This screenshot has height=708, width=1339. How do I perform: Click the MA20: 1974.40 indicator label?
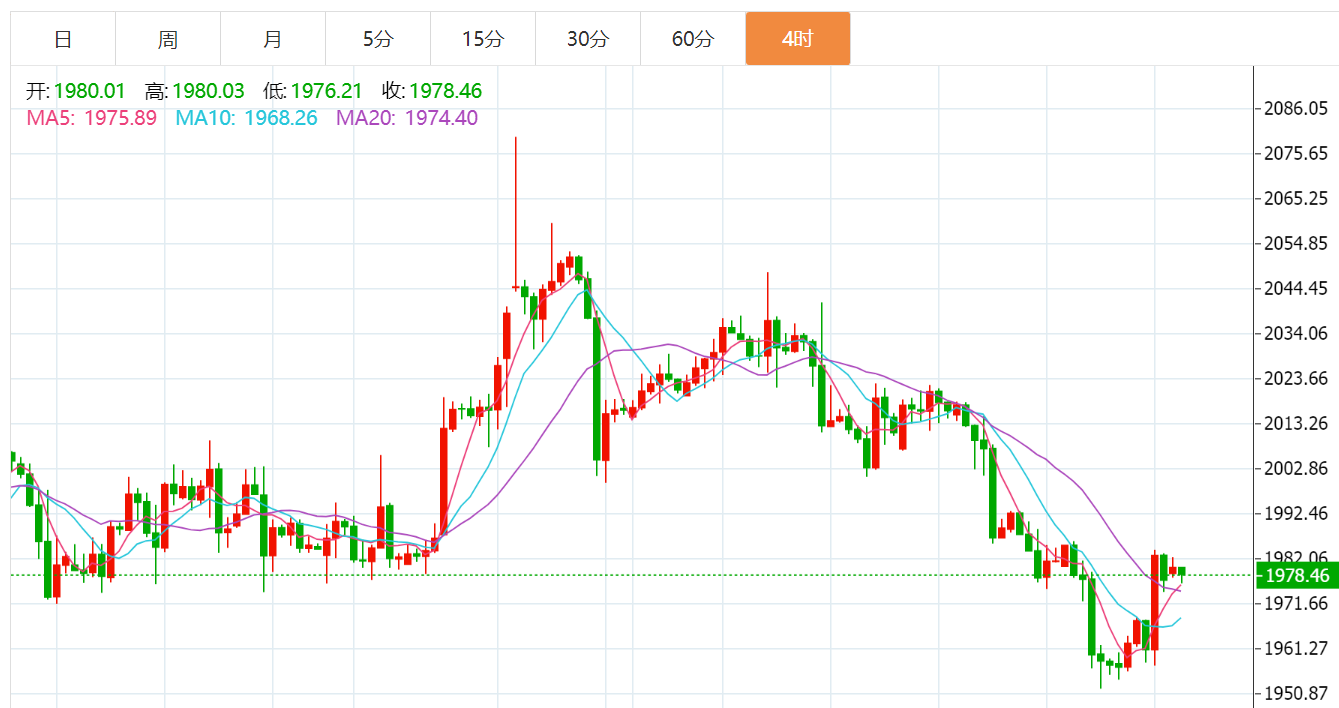[406, 118]
